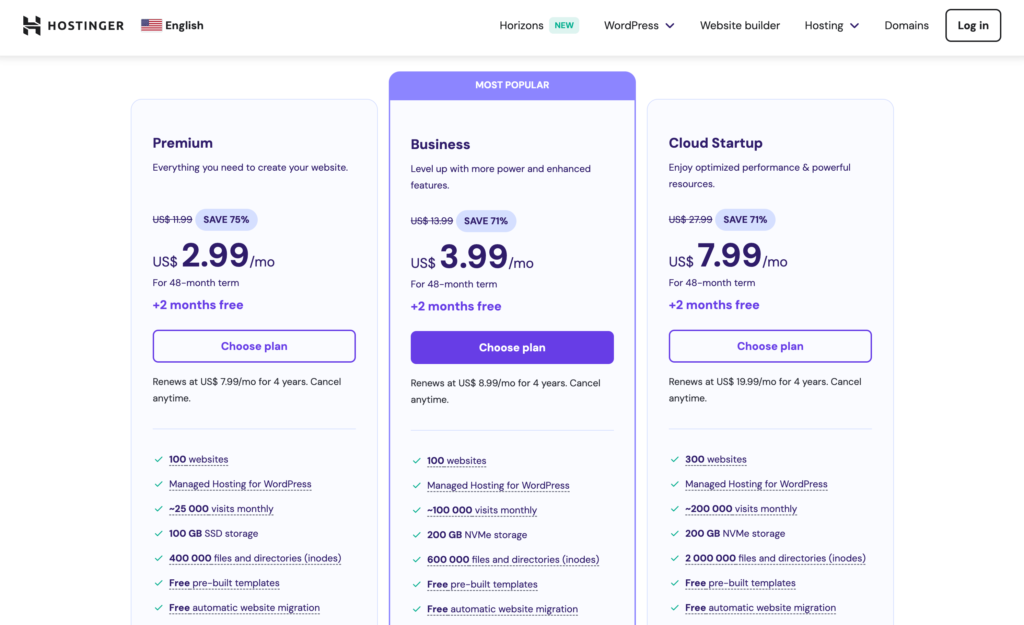
Task: Click the Cloud Startup plan title
Action: click(715, 143)
